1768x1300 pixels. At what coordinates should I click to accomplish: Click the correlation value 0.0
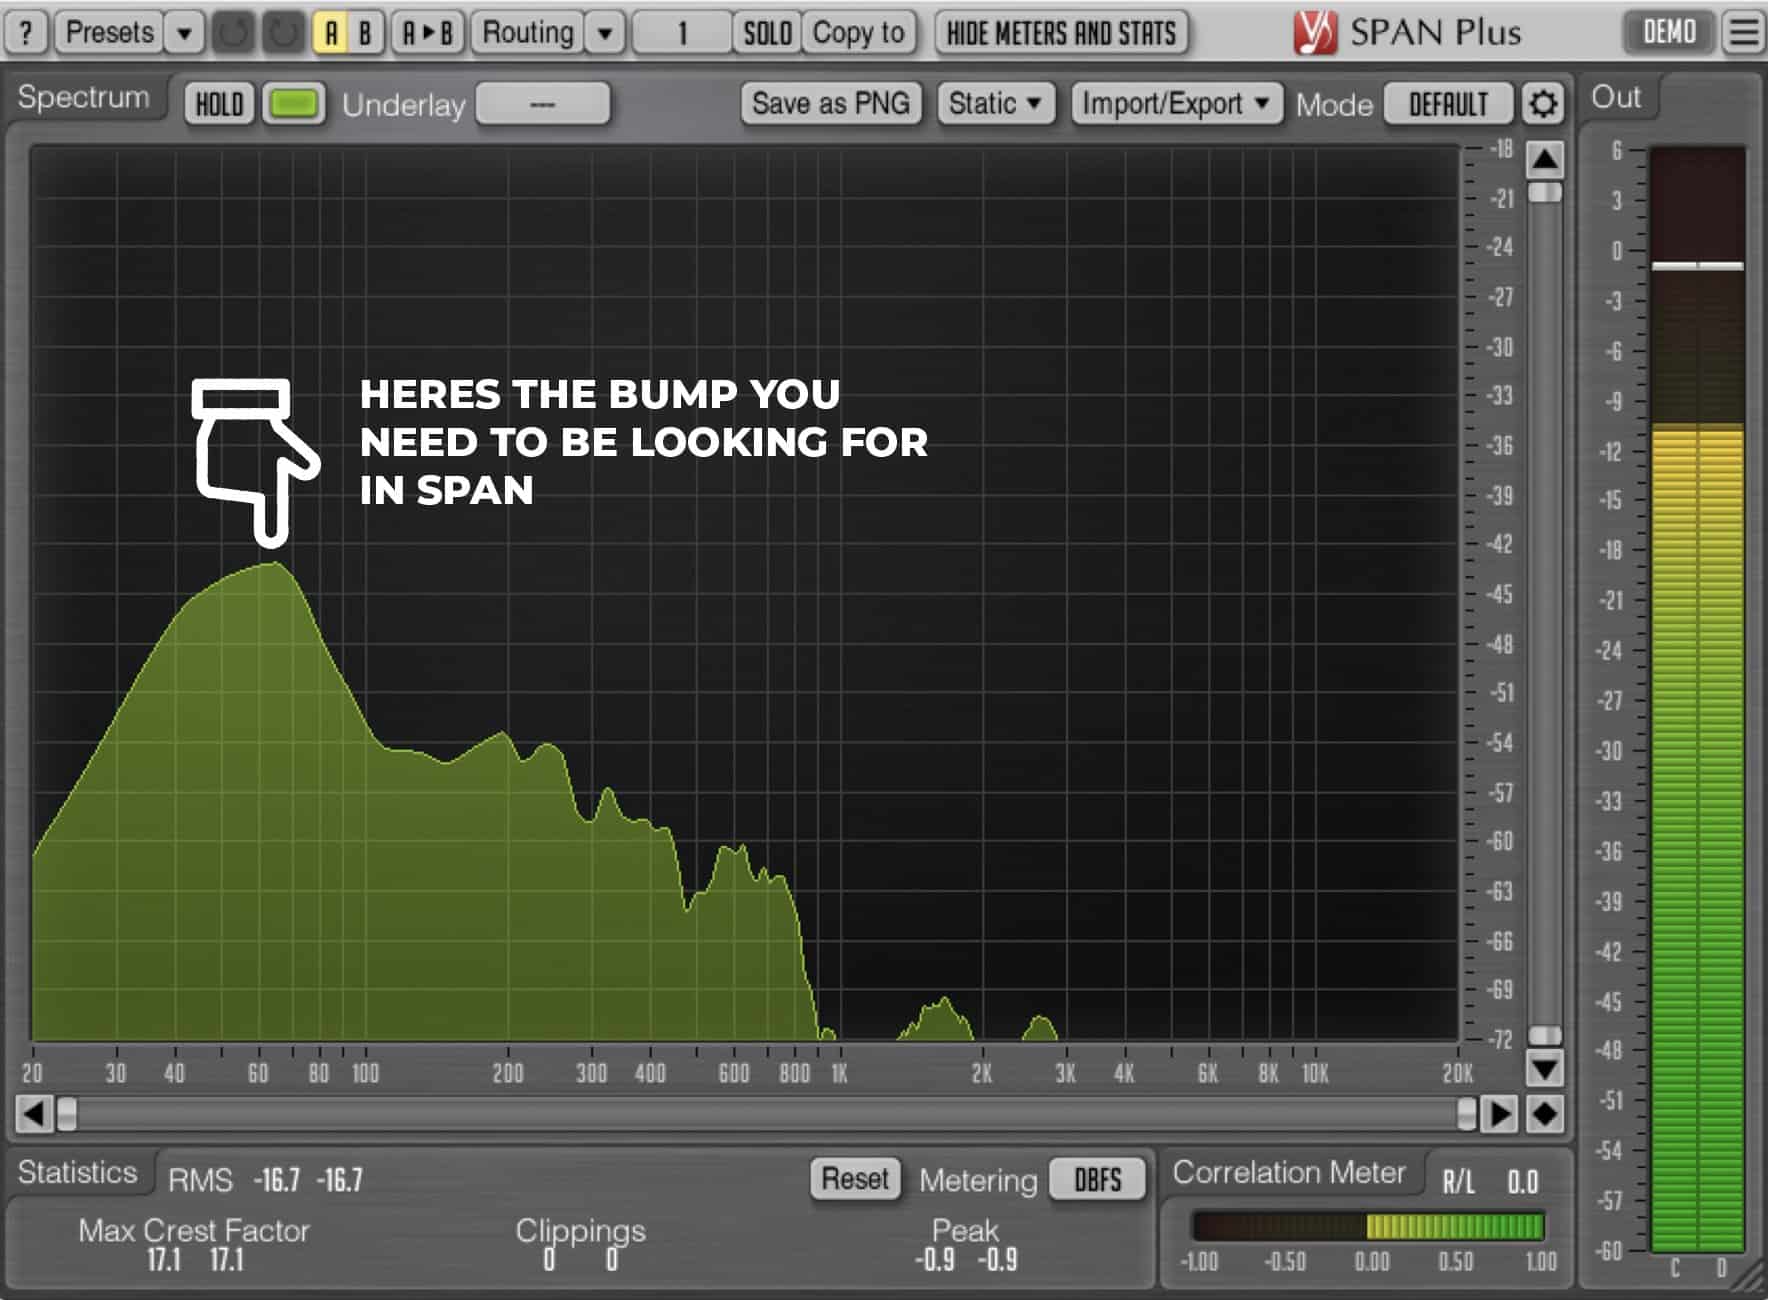pos(1522,1182)
